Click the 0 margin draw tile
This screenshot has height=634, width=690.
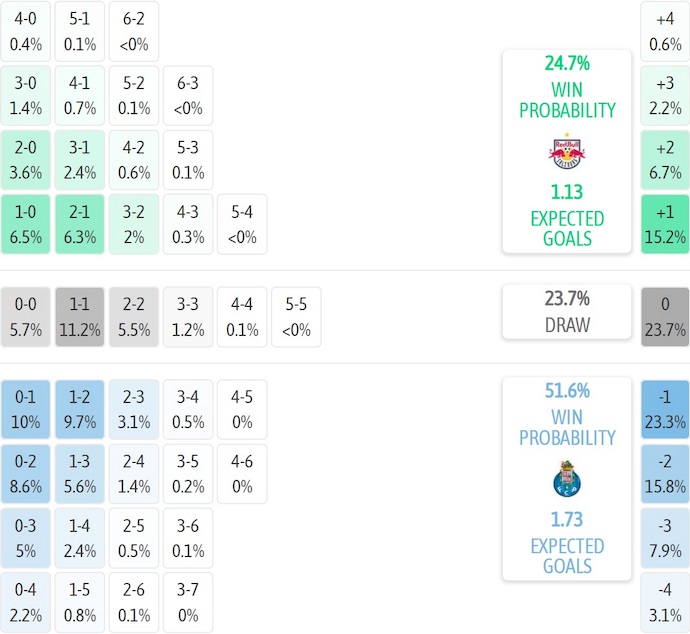[665, 315]
